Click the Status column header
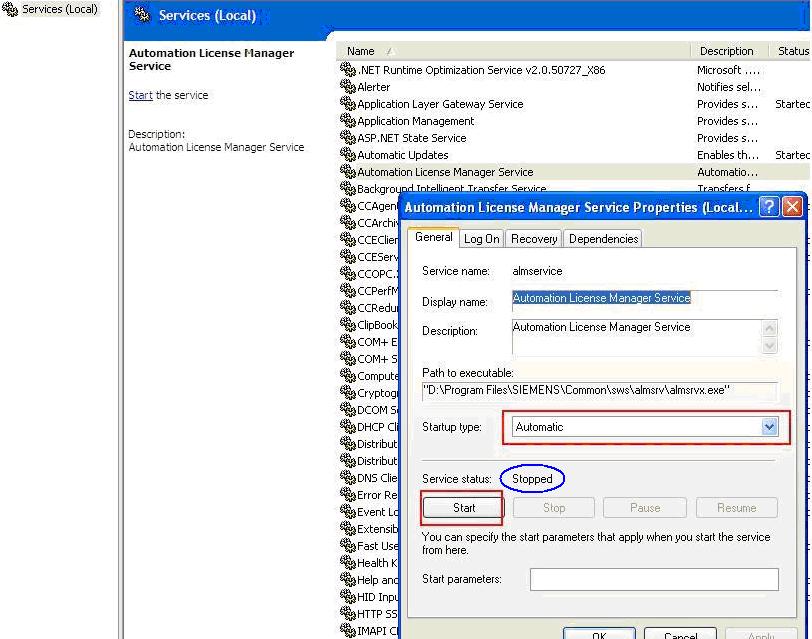This screenshot has width=812, height=639. [x=792, y=51]
